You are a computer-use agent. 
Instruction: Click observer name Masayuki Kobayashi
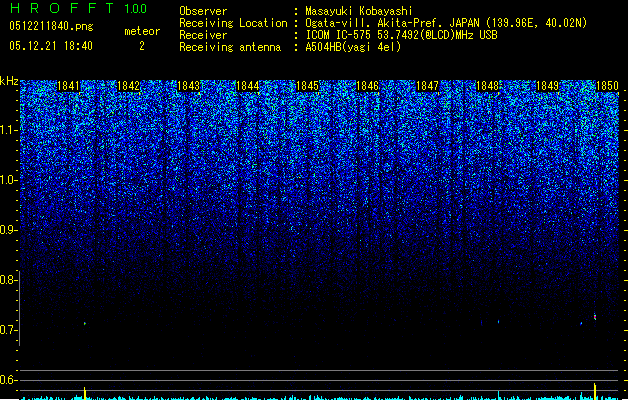[x=359, y=11]
